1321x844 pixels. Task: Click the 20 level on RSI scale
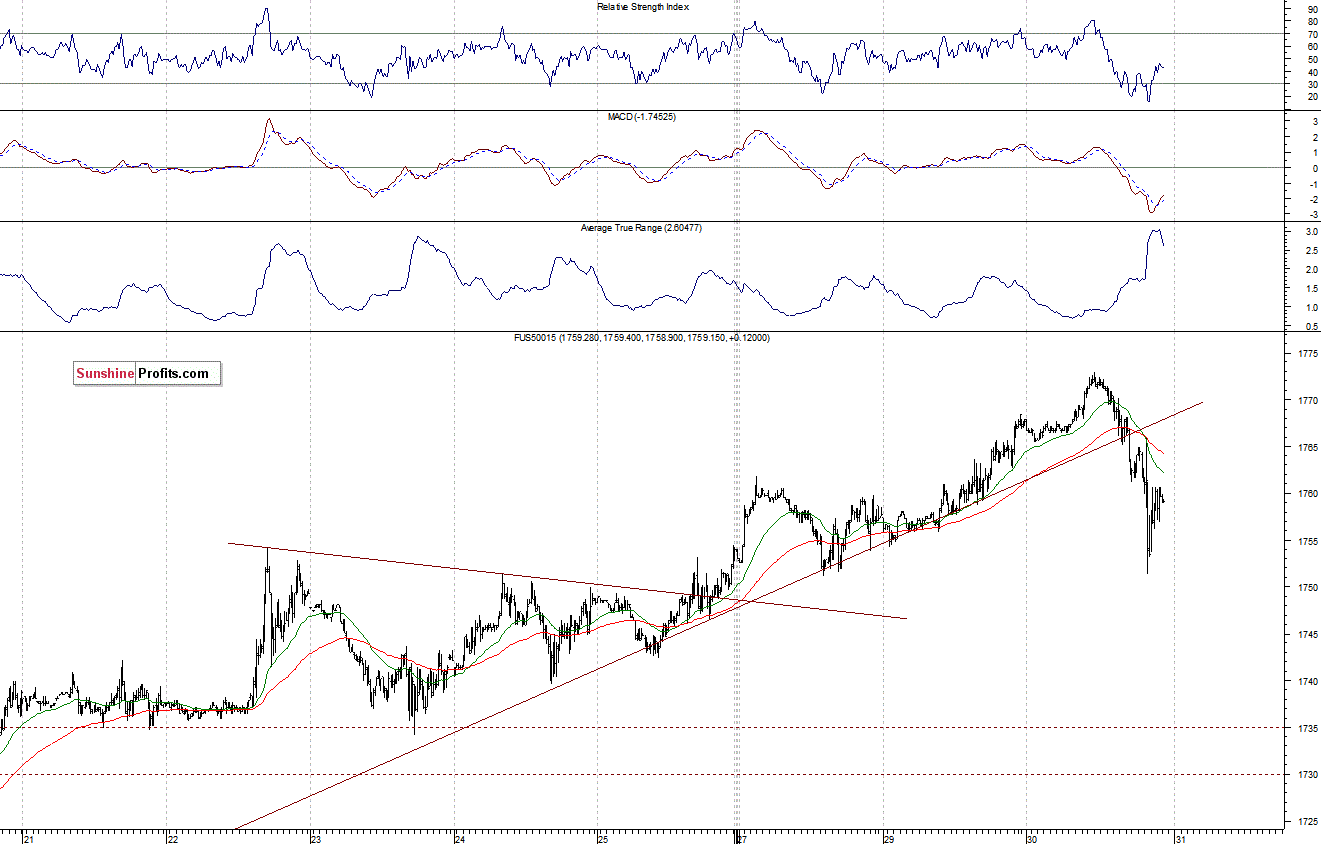[1312, 97]
